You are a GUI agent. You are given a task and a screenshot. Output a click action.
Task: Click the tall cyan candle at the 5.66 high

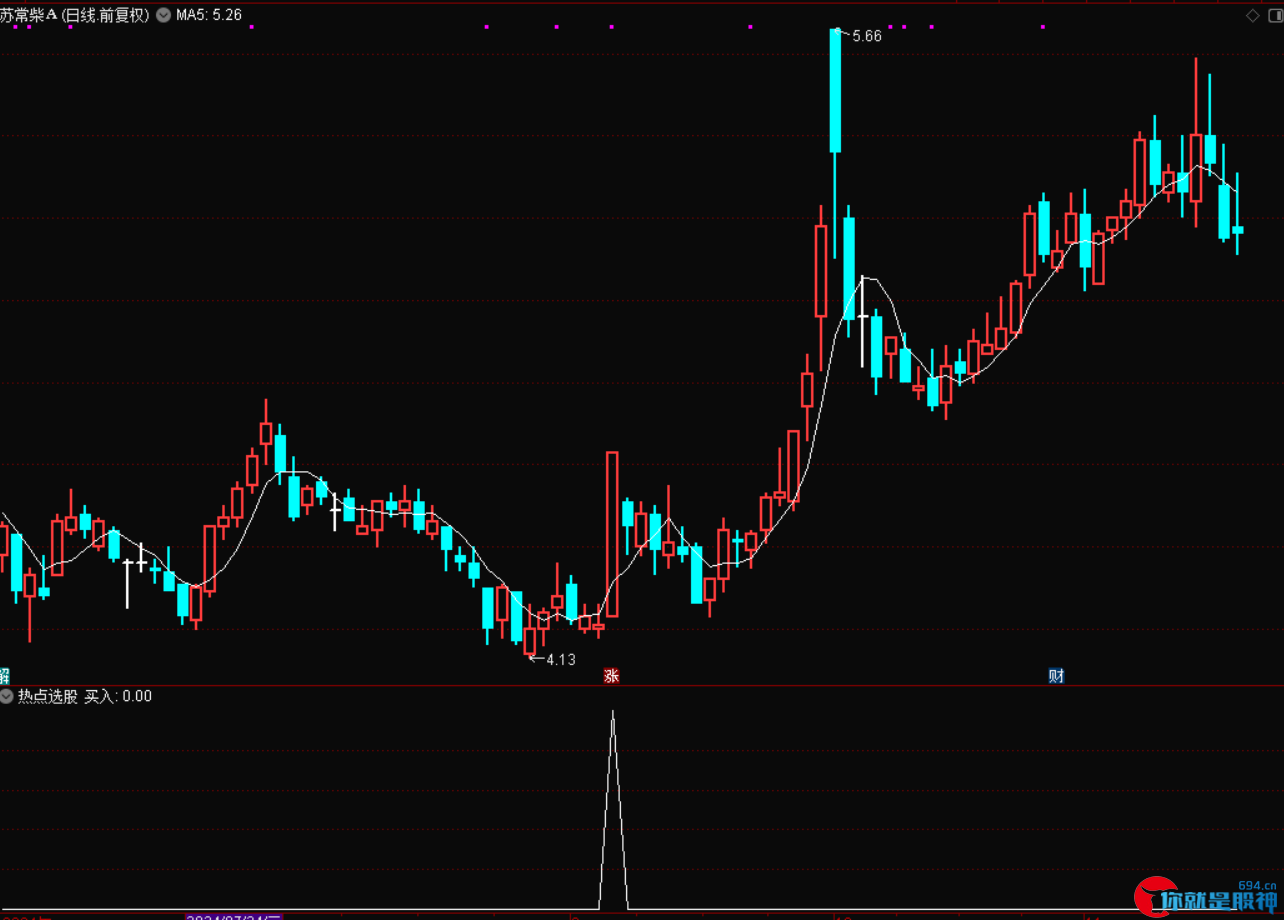[x=835, y=90]
